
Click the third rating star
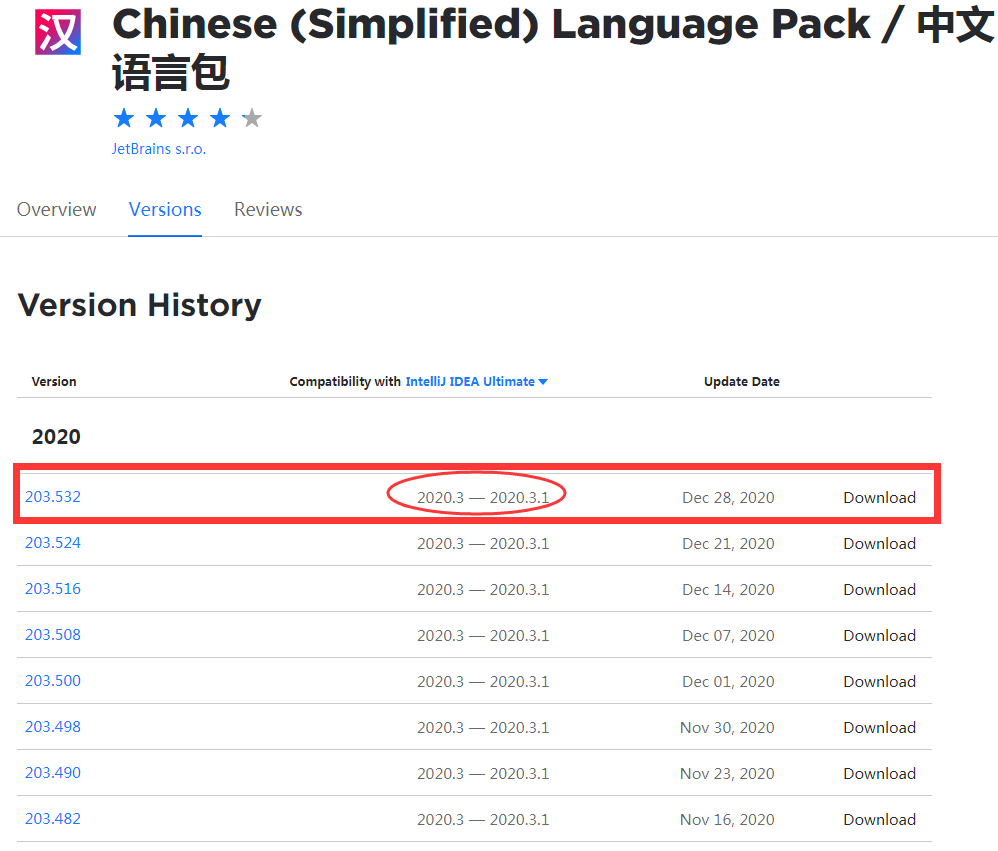(x=188, y=118)
